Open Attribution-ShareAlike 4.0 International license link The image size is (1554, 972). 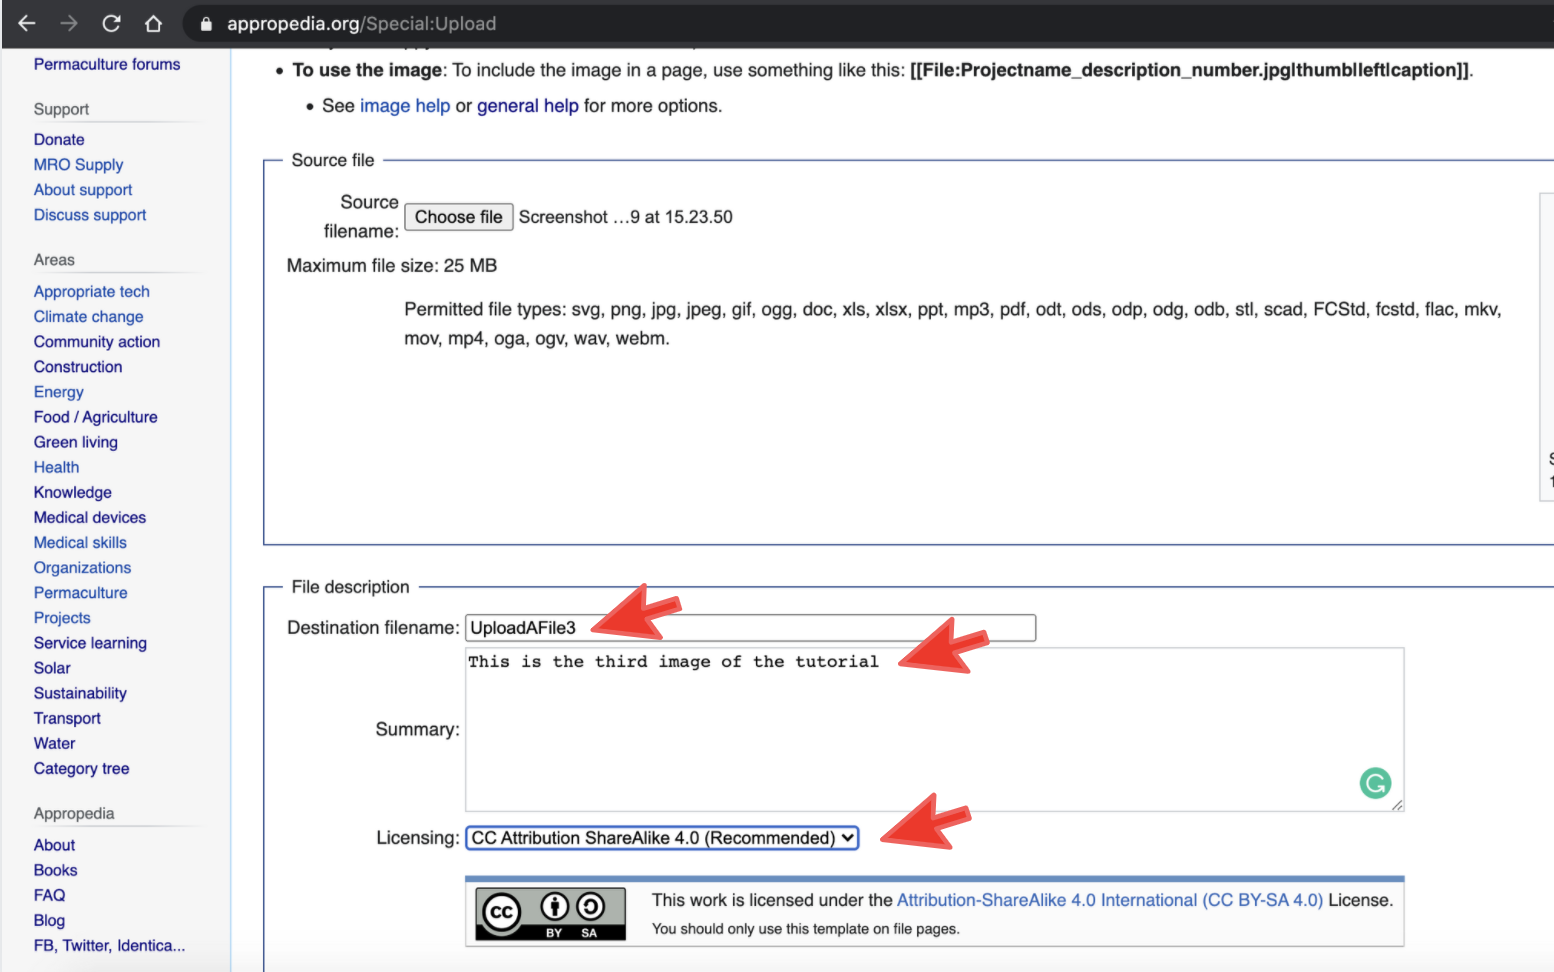coord(1109,900)
